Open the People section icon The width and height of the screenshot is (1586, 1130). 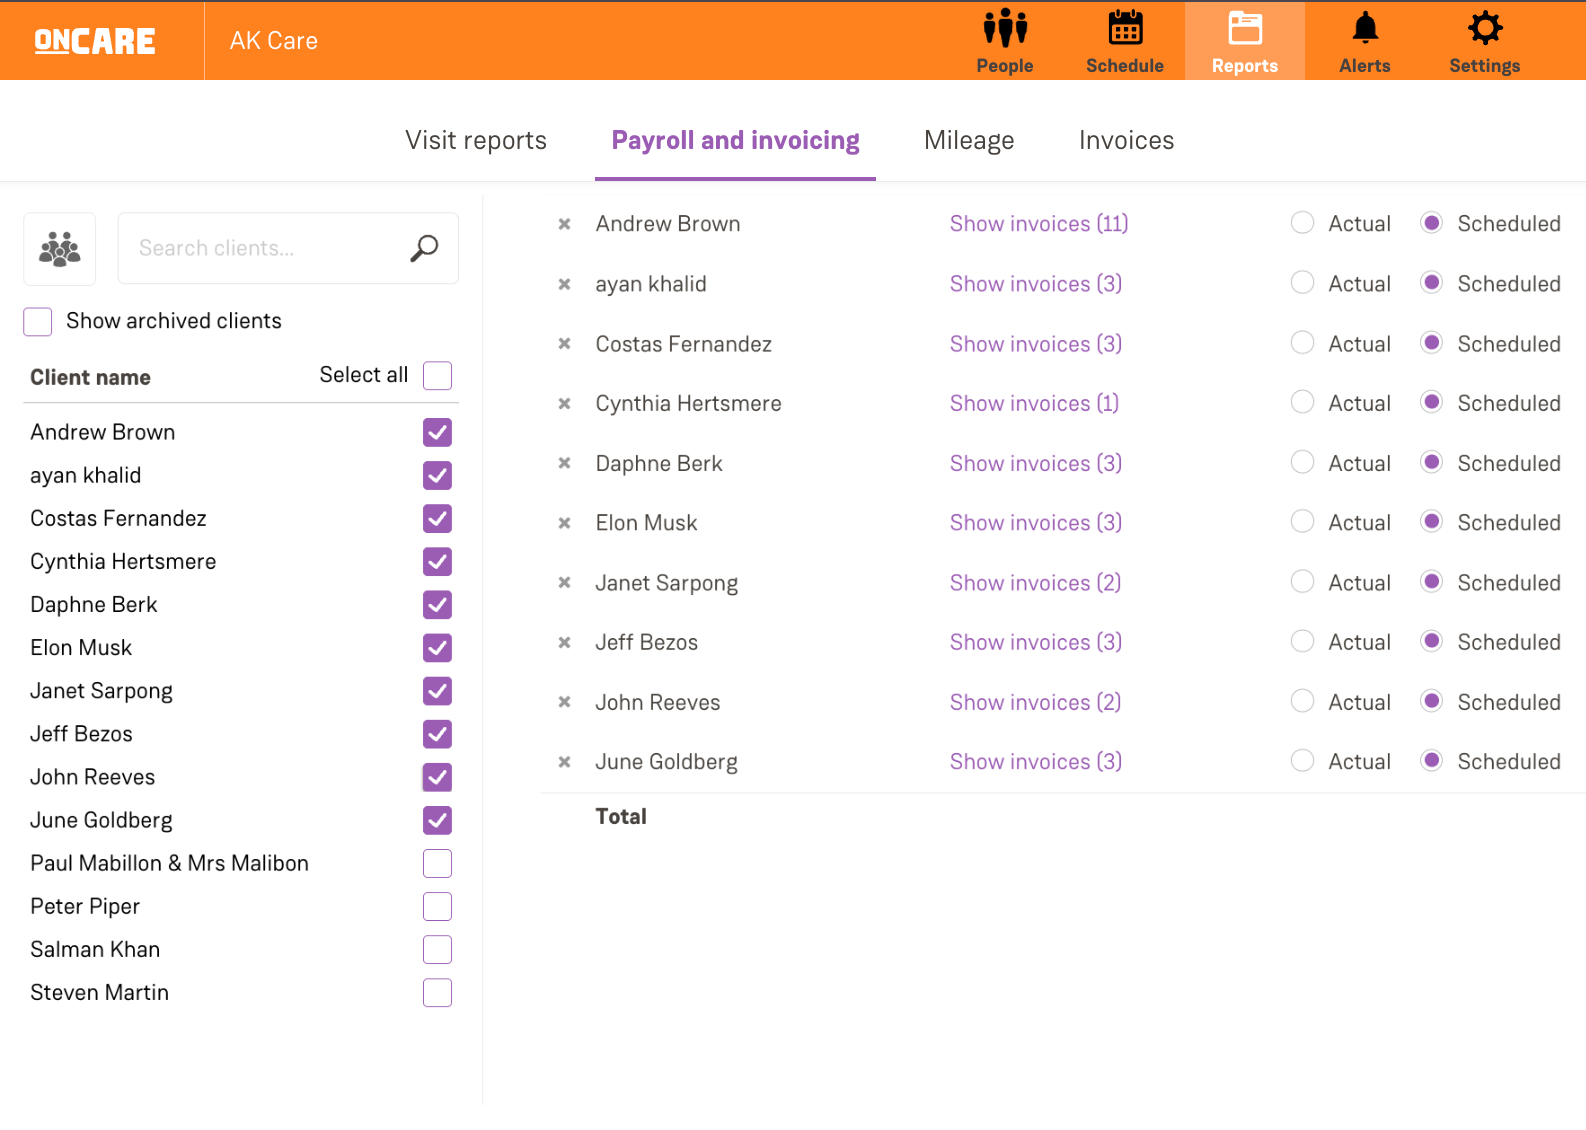click(1004, 30)
